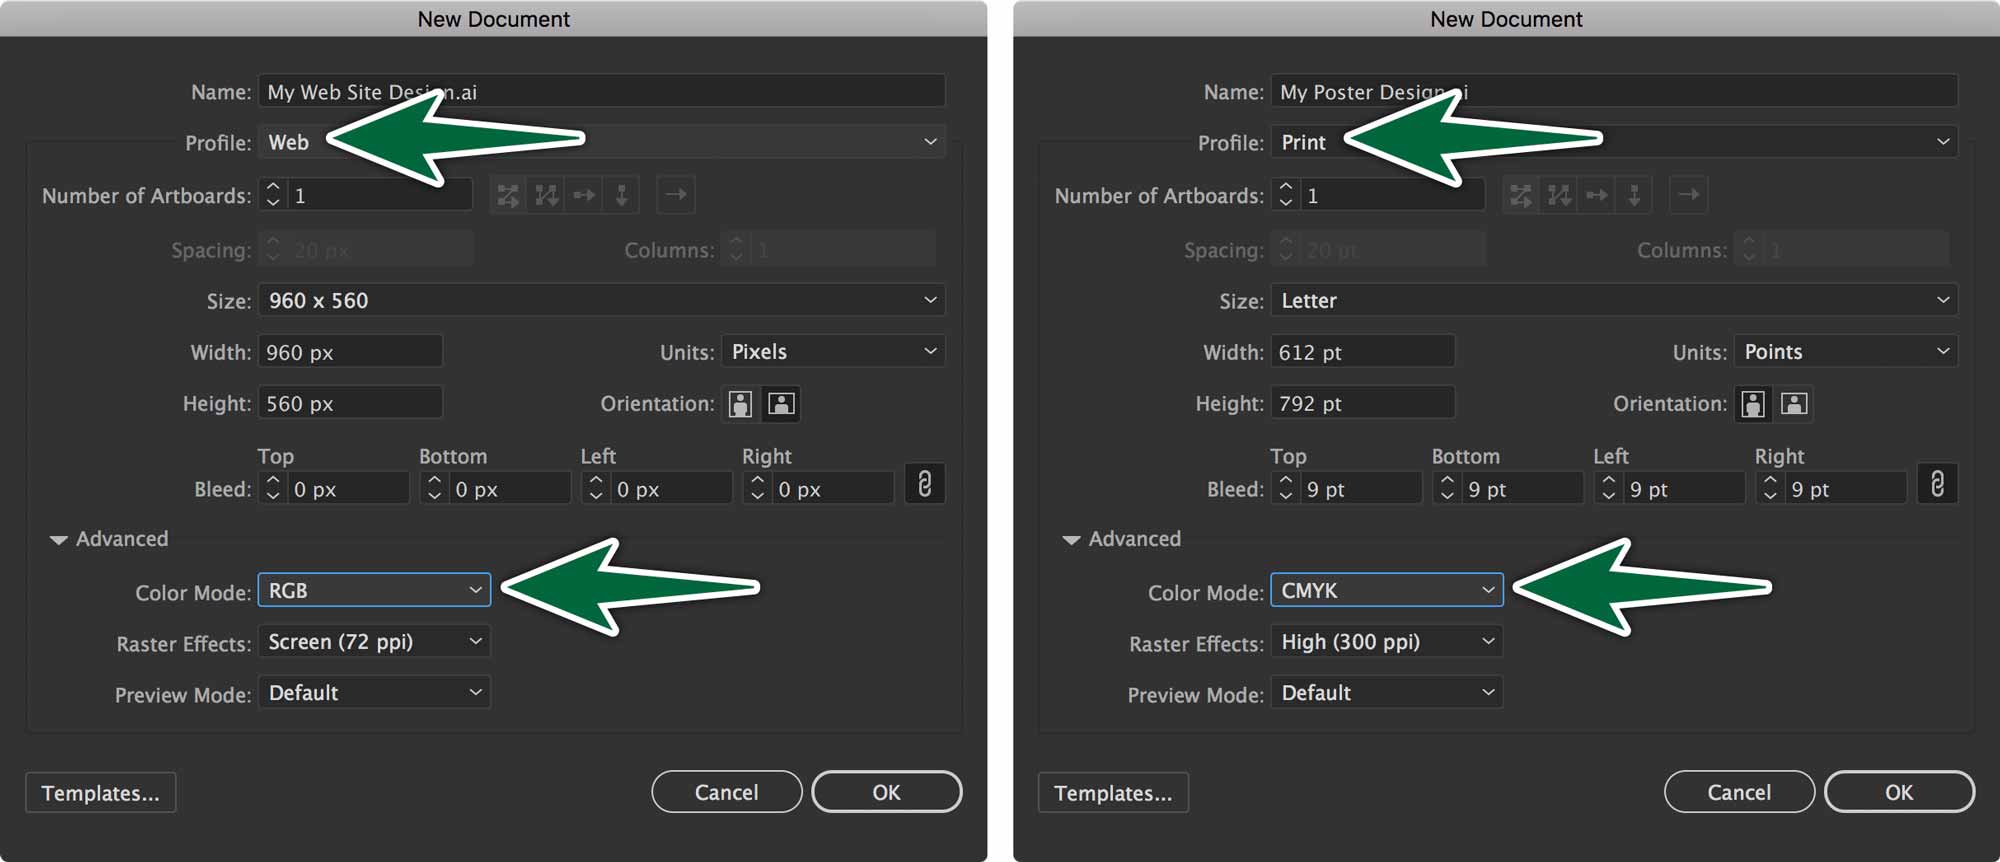Click Name field with My Web Site Design
The width and height of the screenshot is (2000, 862).
tap(602, 91)
